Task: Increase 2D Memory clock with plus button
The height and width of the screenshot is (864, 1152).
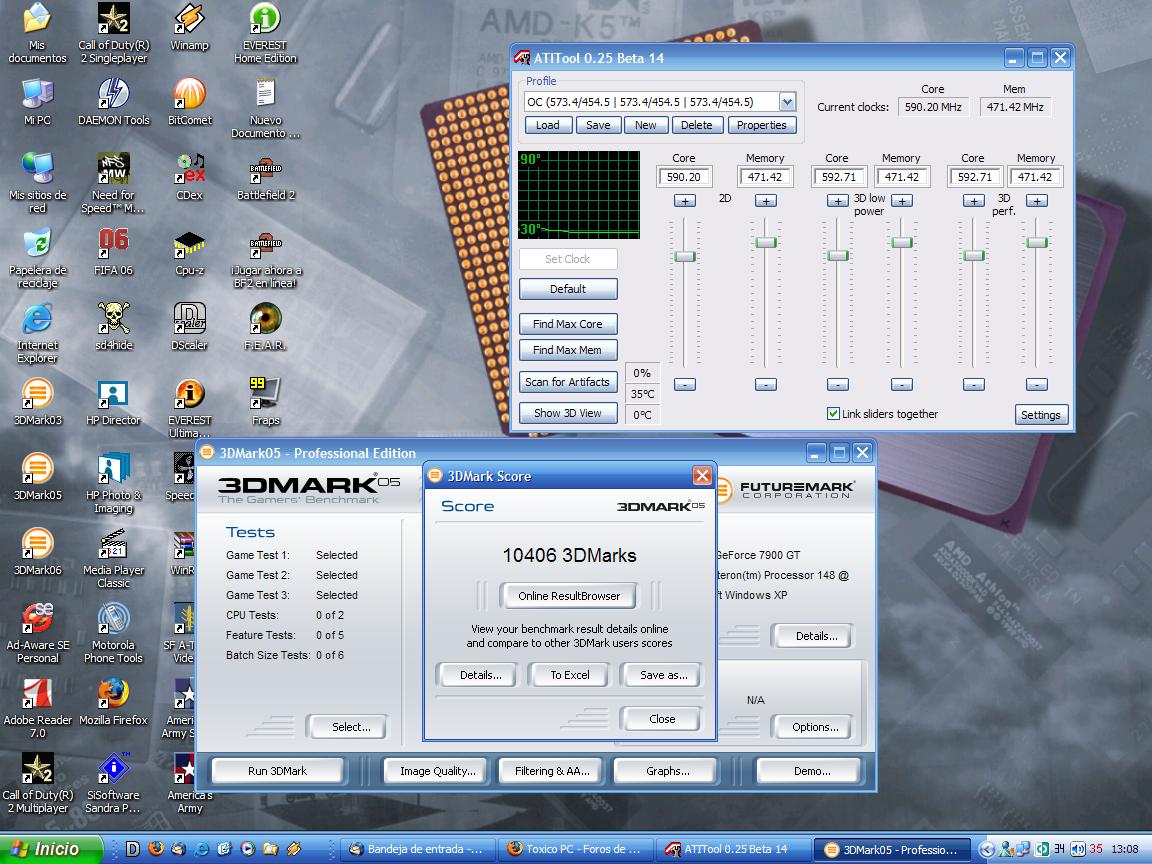Action: 766,201
